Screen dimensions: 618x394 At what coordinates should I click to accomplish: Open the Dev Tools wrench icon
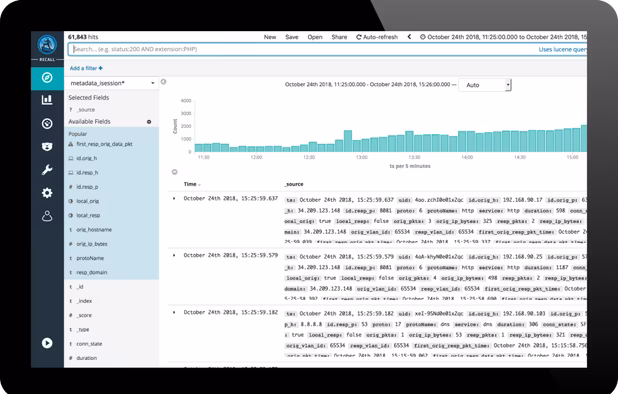(47, 170)
